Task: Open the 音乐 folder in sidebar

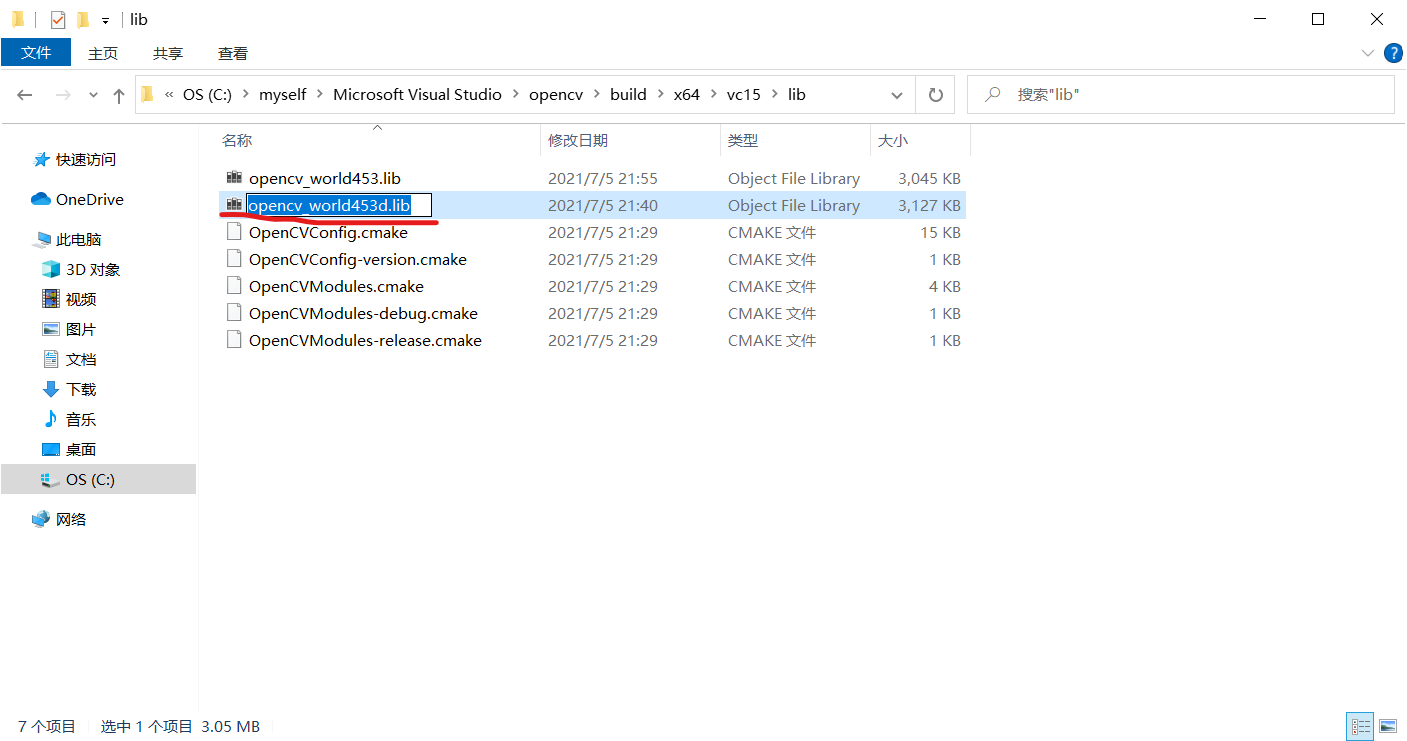Action: point(69,420)
